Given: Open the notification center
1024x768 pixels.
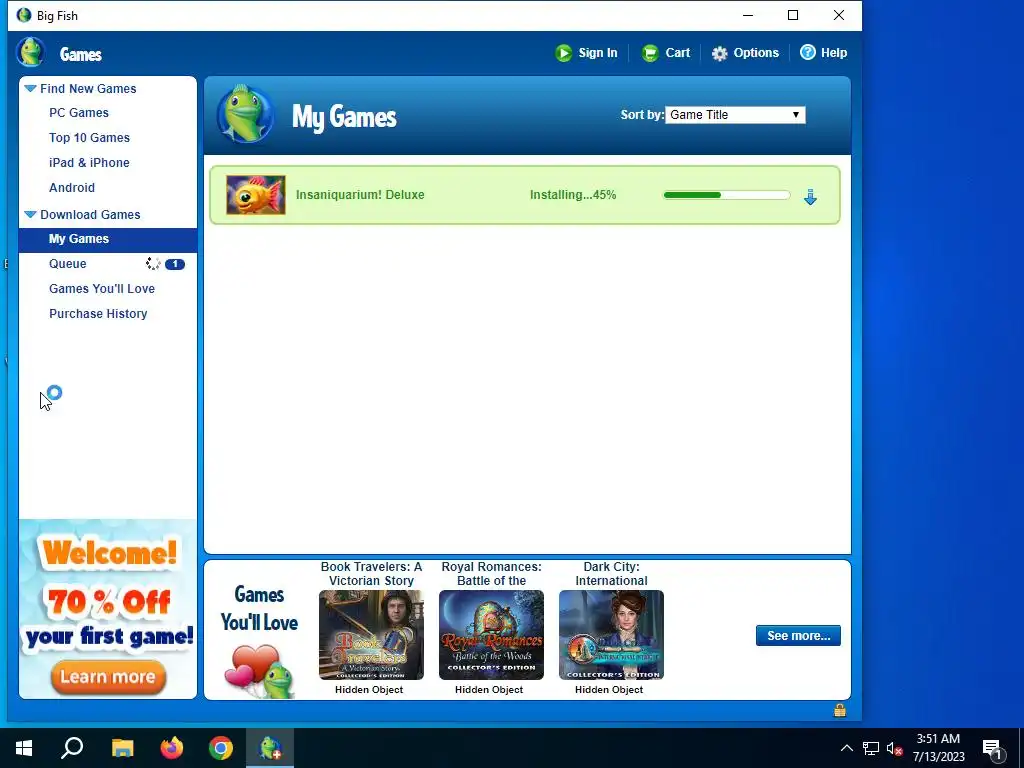Looking at the screenshot, I should click(993, 750).
